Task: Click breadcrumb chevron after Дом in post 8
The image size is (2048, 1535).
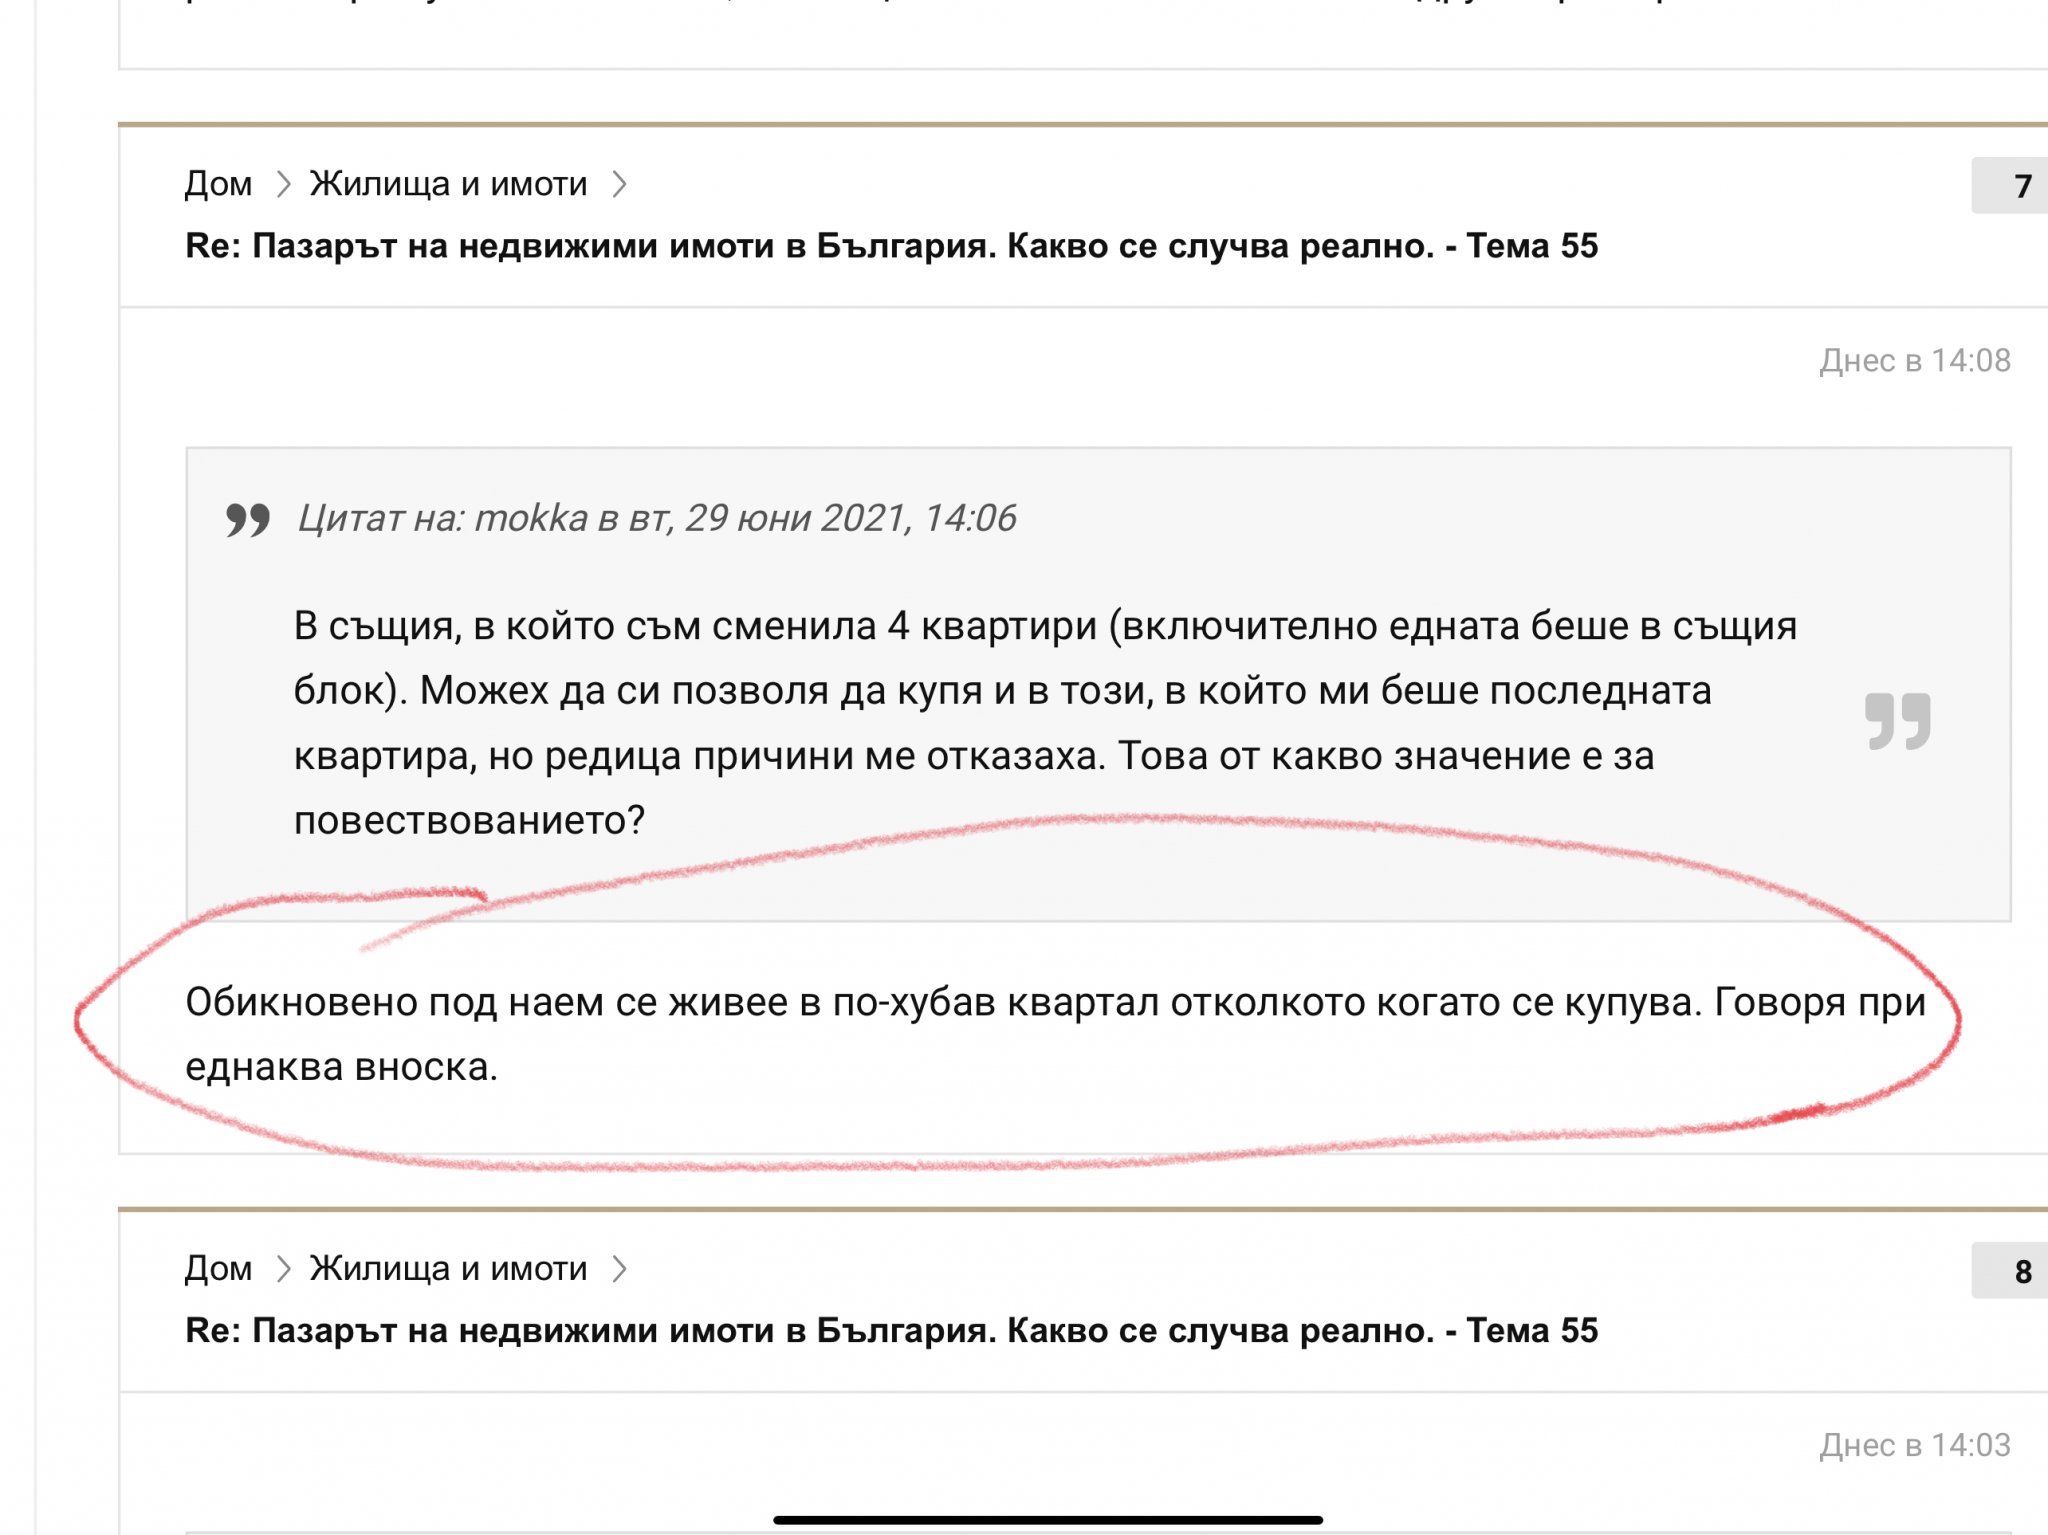Action: coord(283,1269)
